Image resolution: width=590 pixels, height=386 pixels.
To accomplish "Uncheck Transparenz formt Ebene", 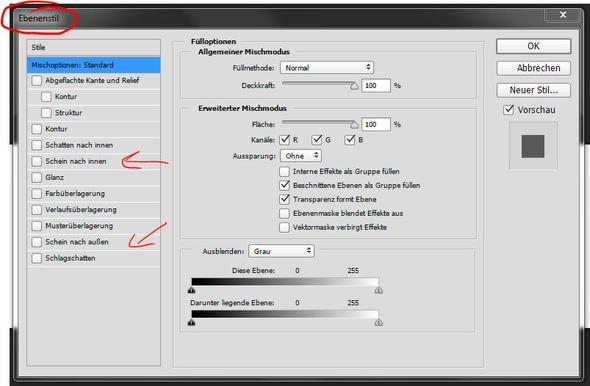I will [284, 199].
